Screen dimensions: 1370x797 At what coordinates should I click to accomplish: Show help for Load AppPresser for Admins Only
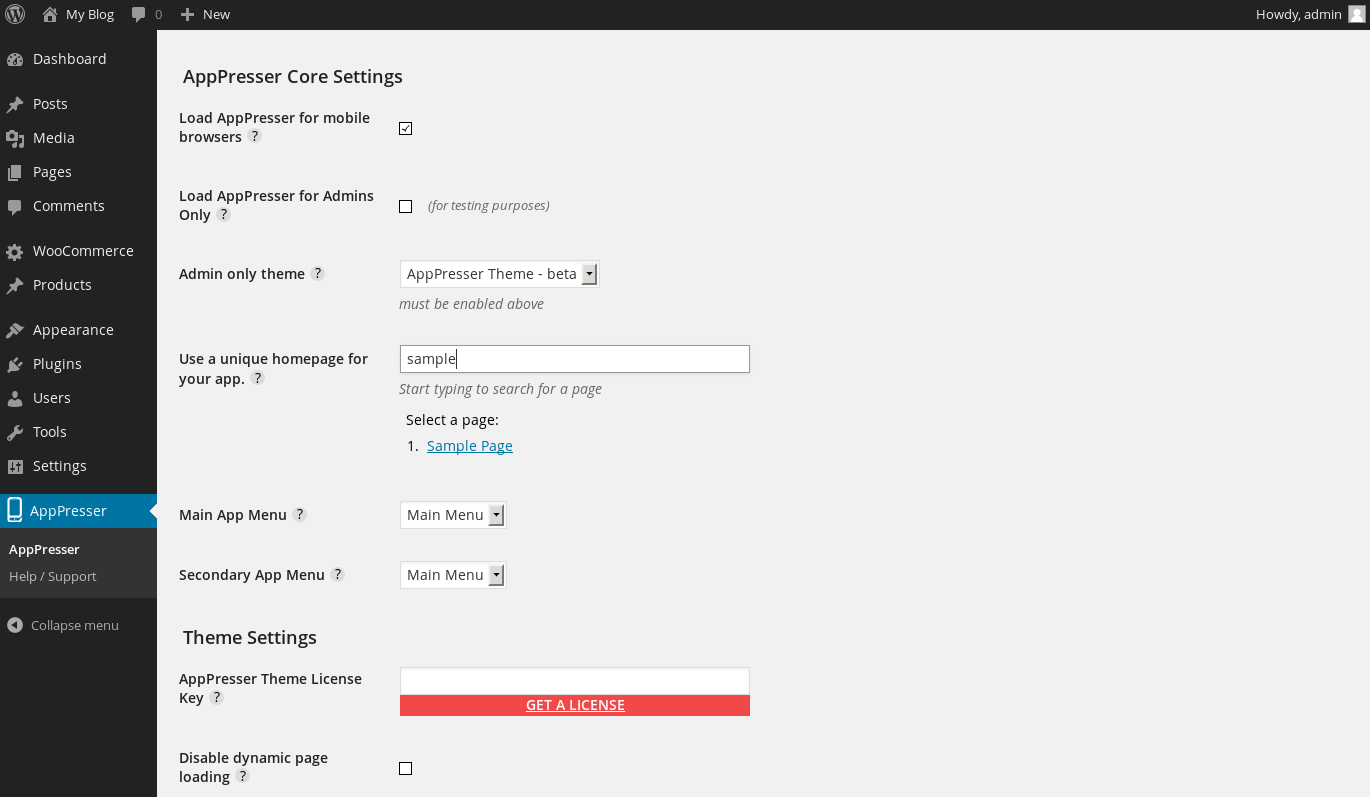(223, 214)
